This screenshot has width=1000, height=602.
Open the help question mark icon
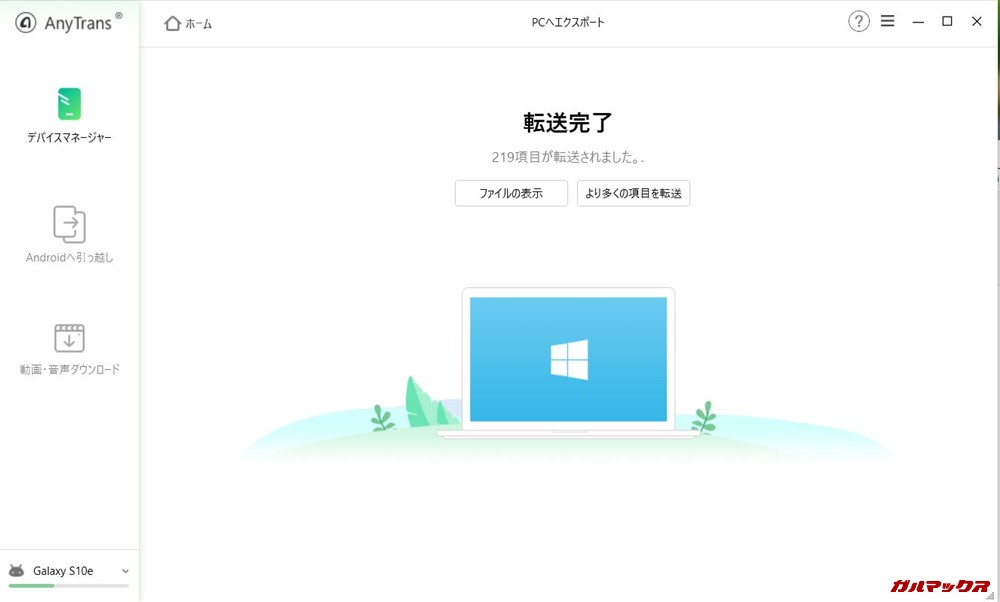(858, 20)
